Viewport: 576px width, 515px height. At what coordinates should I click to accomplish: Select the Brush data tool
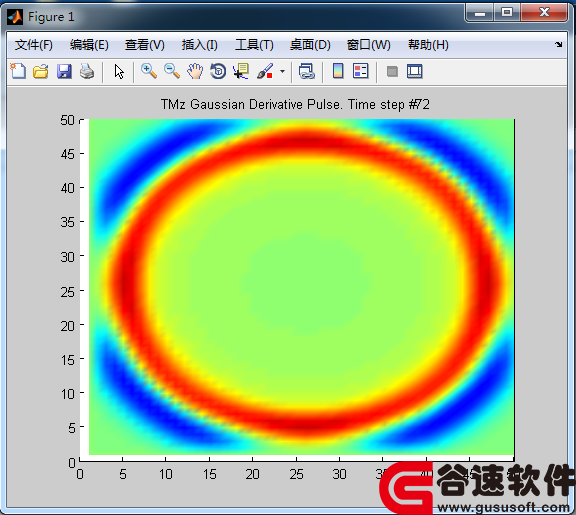[265, 71]
